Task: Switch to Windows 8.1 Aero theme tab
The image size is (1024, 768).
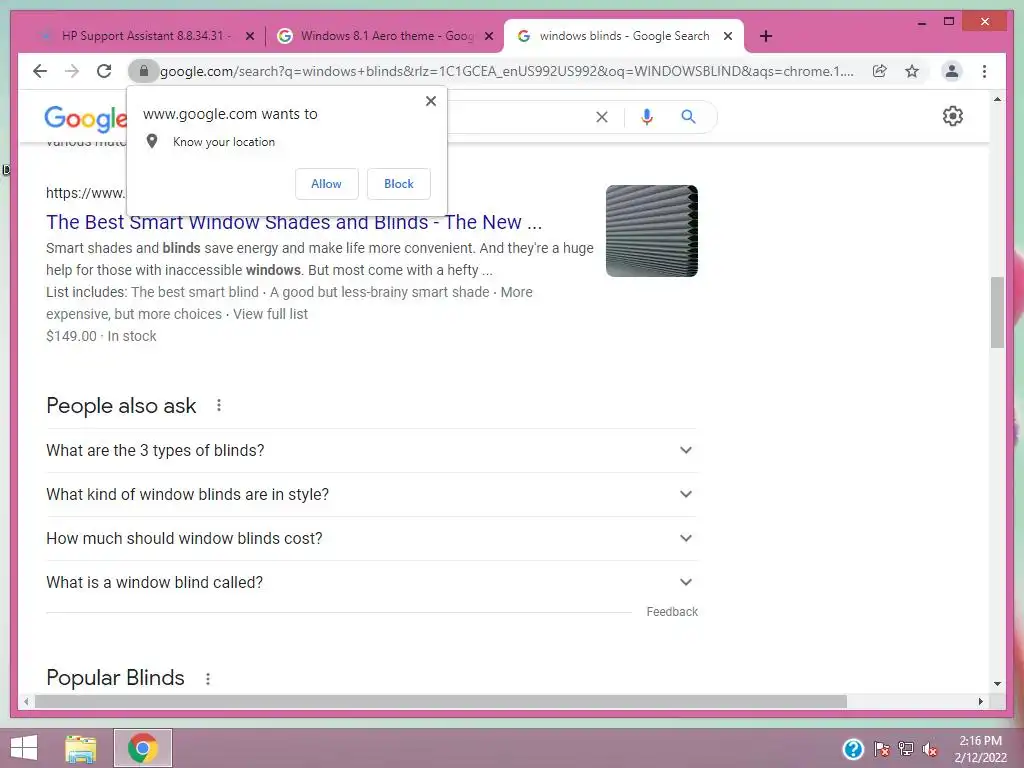Action: (x=385, y=36)
